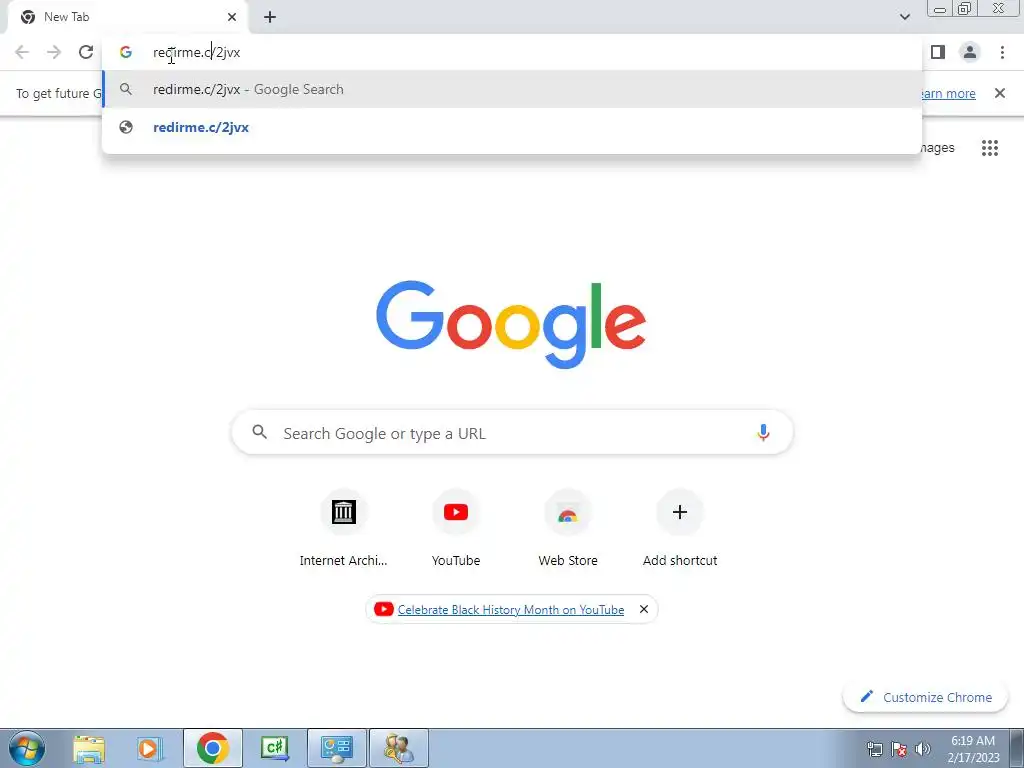
Task: Open the Web Store shortcut
Action: [x=568, y=528]
